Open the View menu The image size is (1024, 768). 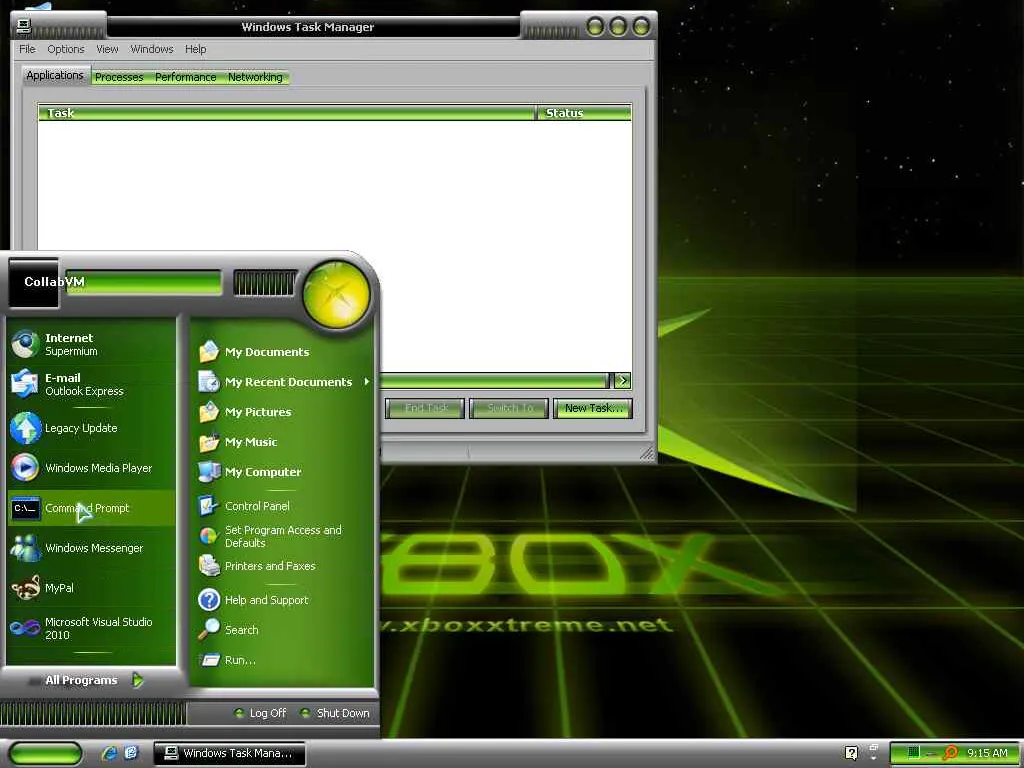point(107,49)
